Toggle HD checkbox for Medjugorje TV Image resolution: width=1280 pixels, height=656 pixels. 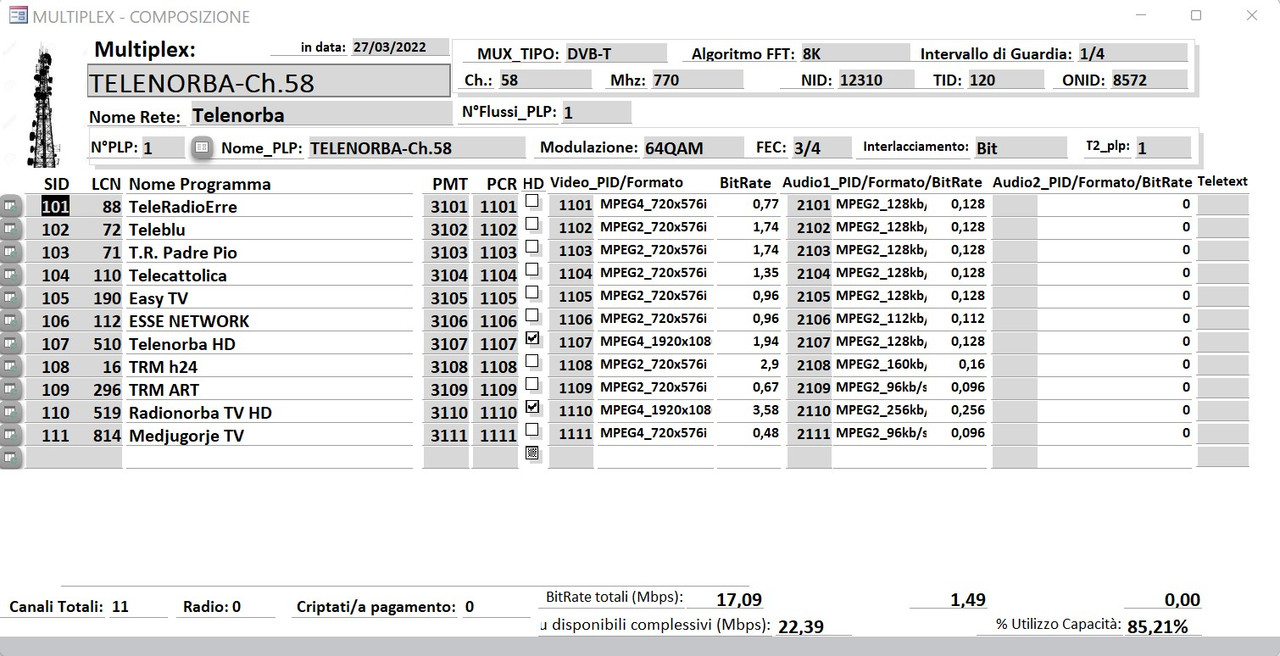tap(532, 430)
